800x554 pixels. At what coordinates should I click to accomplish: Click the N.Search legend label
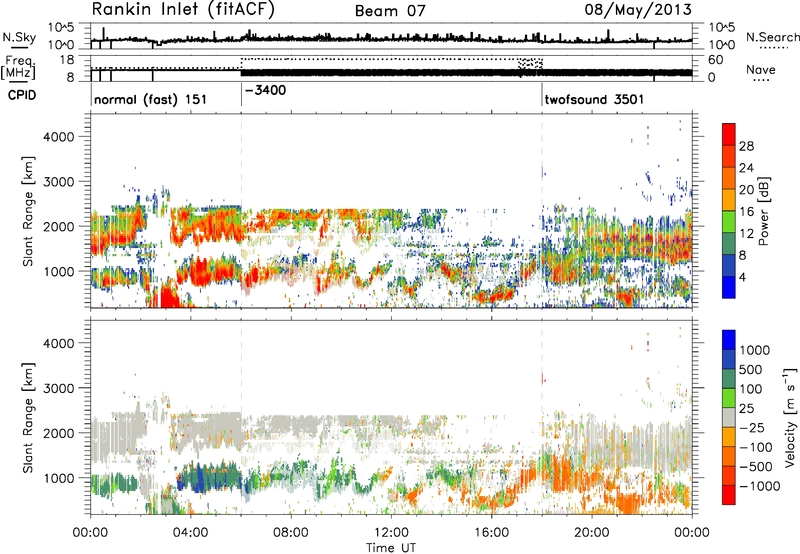(772, 37)
